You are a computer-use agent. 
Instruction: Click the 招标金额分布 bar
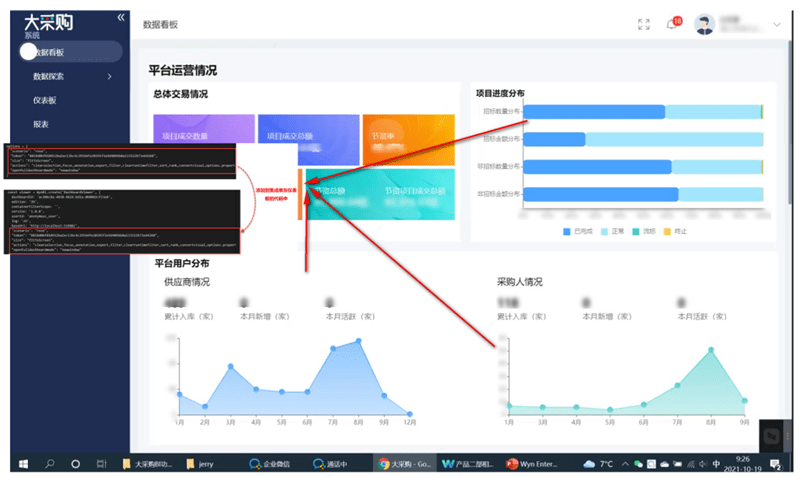pyautogui.click(x=643, y=139)
